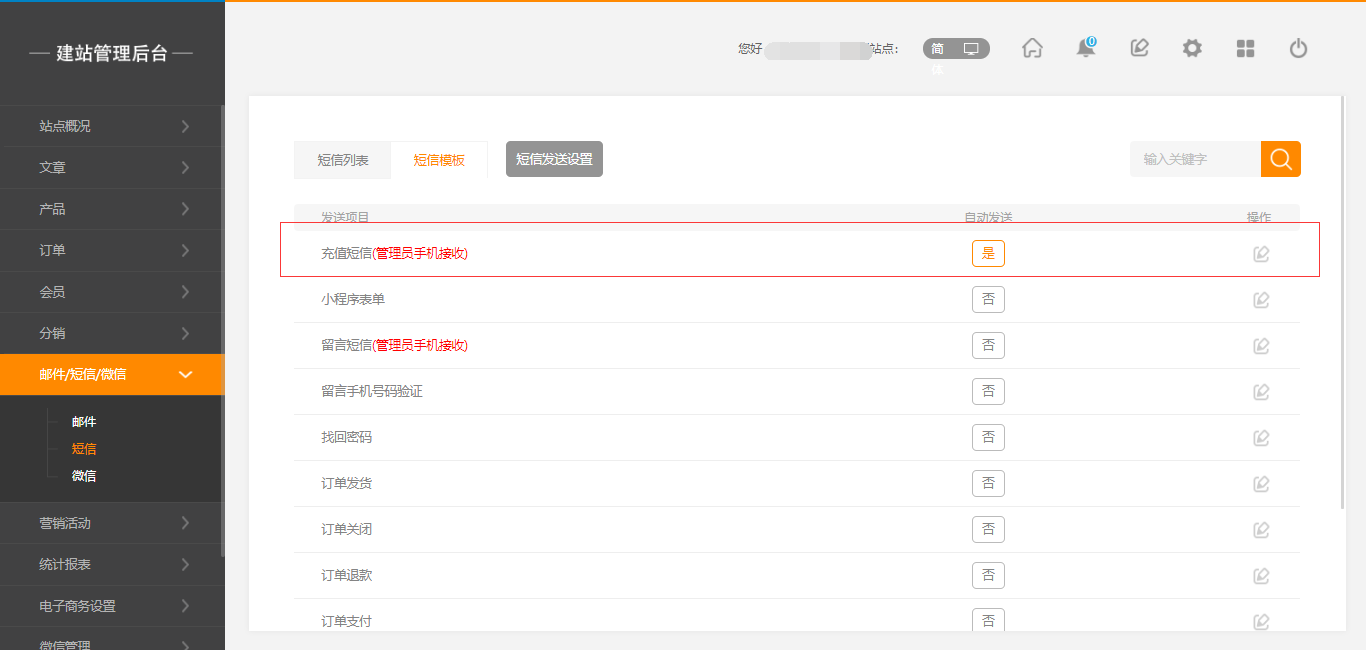
Task: Click the power logout icon
Action: 1298,48
